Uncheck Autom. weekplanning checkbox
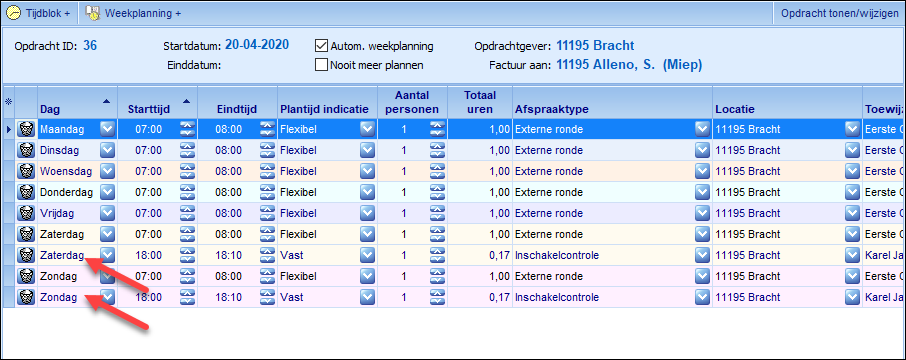The image size is (906, 360). (321, 46)
